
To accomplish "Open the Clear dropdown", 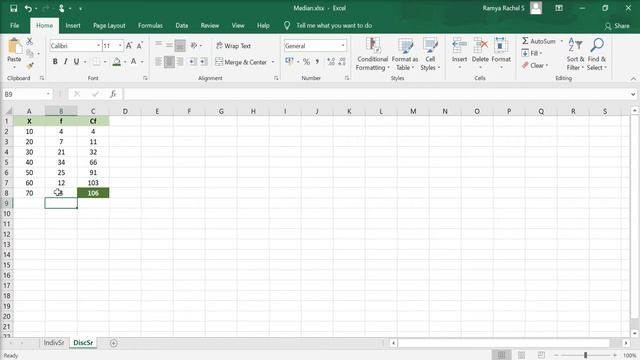I will point(535,65).
